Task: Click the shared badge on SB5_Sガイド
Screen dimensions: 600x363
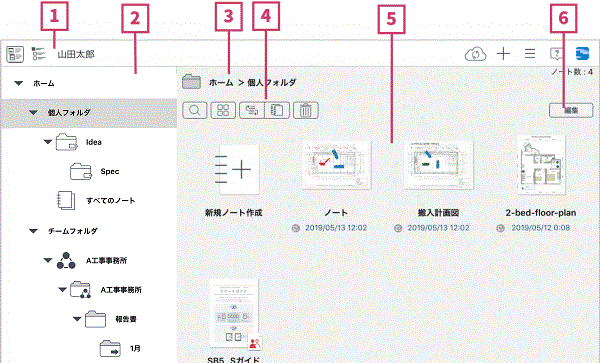Action: [x=254, y=343]
